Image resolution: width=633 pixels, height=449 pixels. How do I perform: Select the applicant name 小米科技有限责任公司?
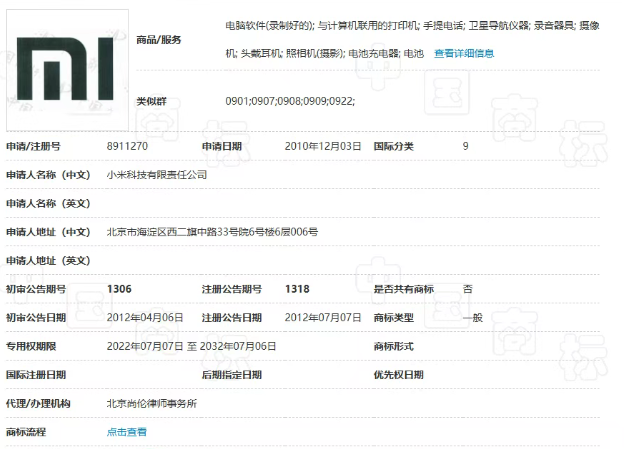[157, 174]
